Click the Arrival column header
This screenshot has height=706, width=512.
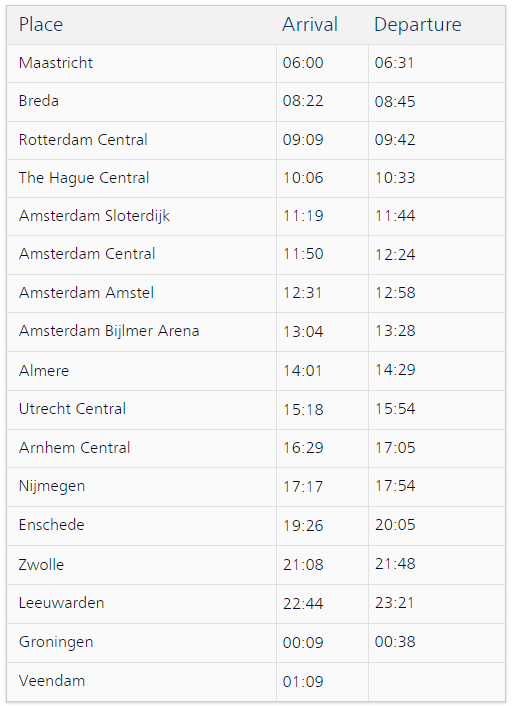click(310, 24)
